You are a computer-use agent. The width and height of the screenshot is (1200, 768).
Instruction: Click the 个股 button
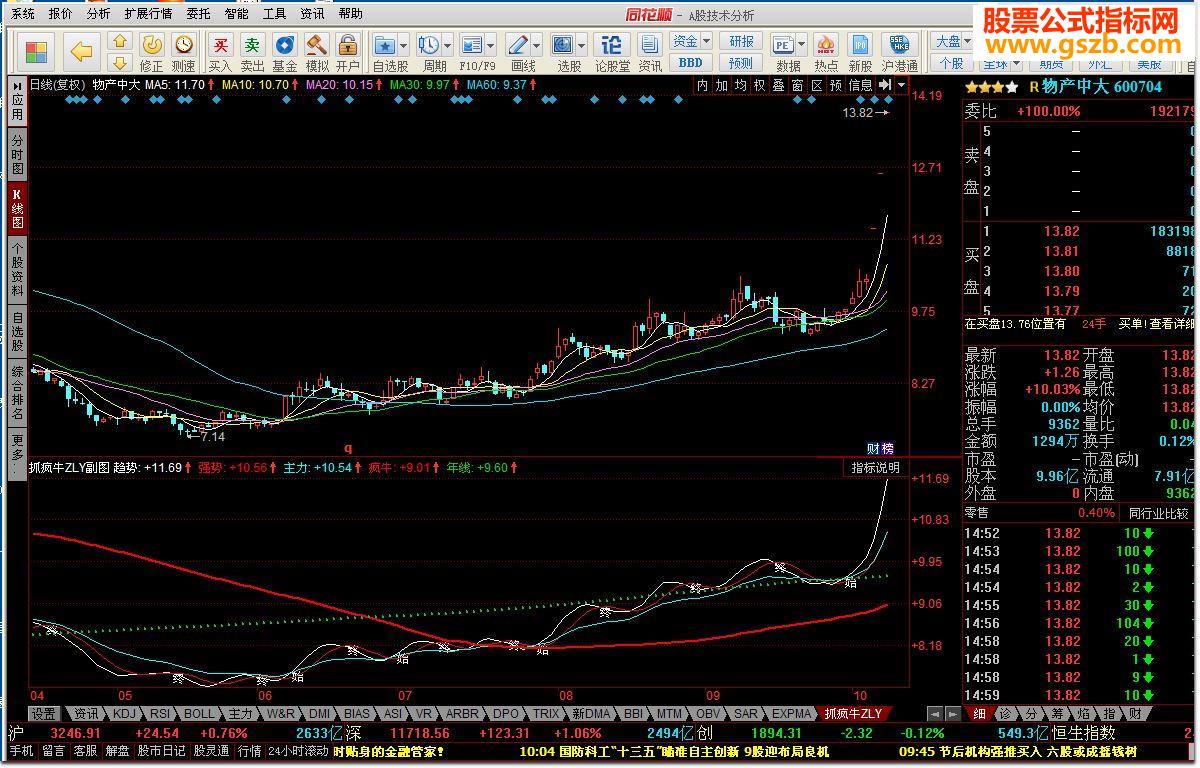coord(951,62)
